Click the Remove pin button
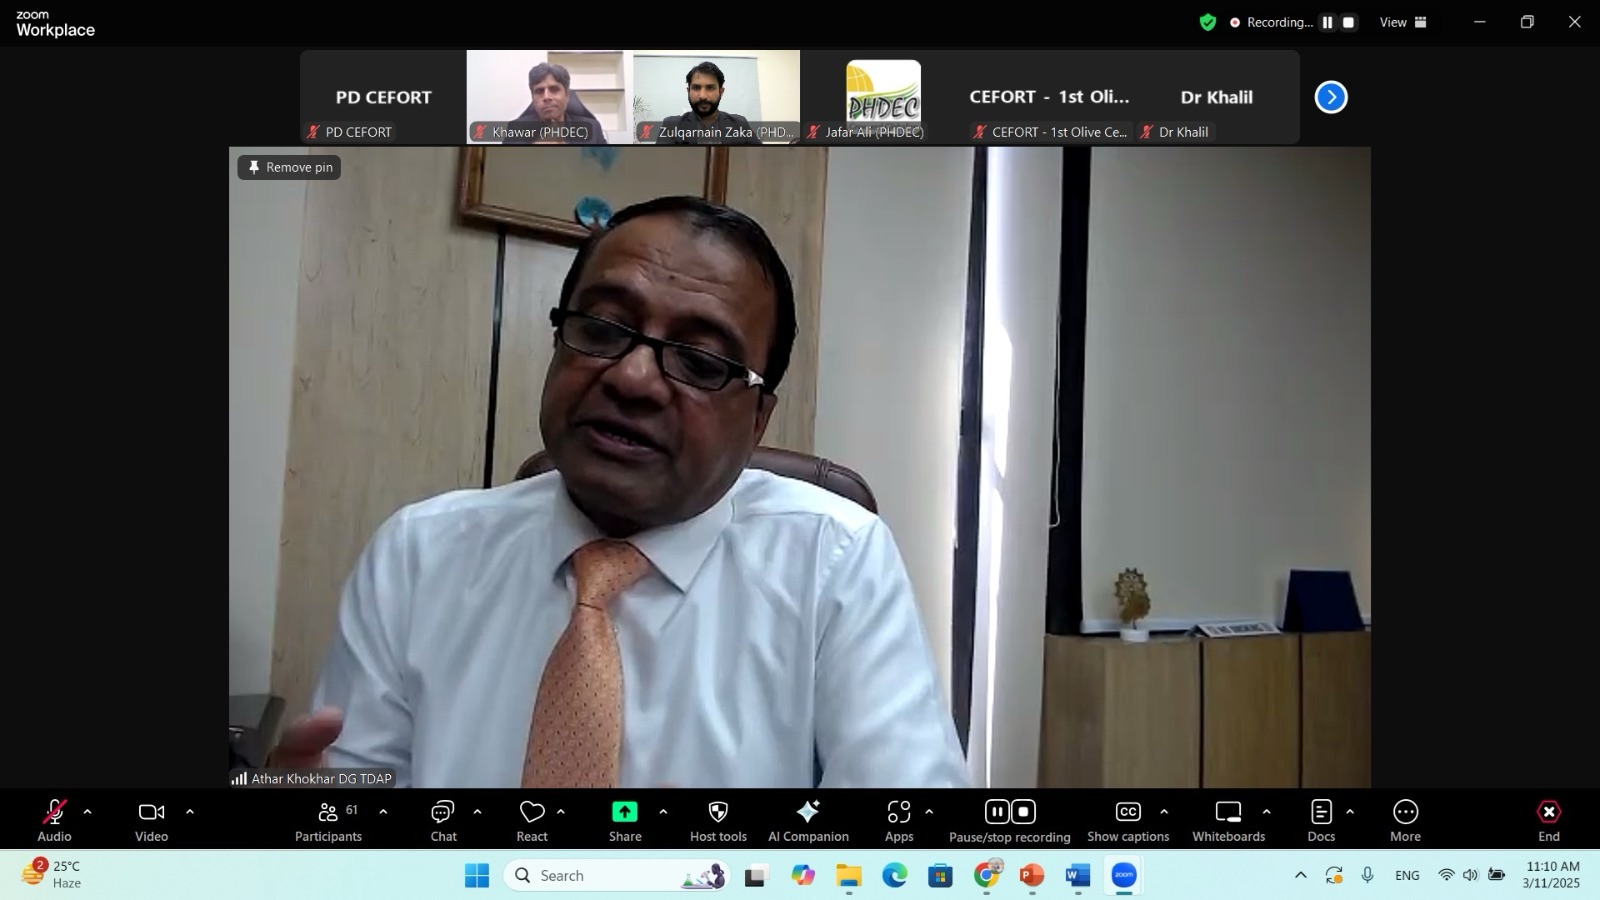This screenshot has height=900, width=1600. [x=290, y=167]
